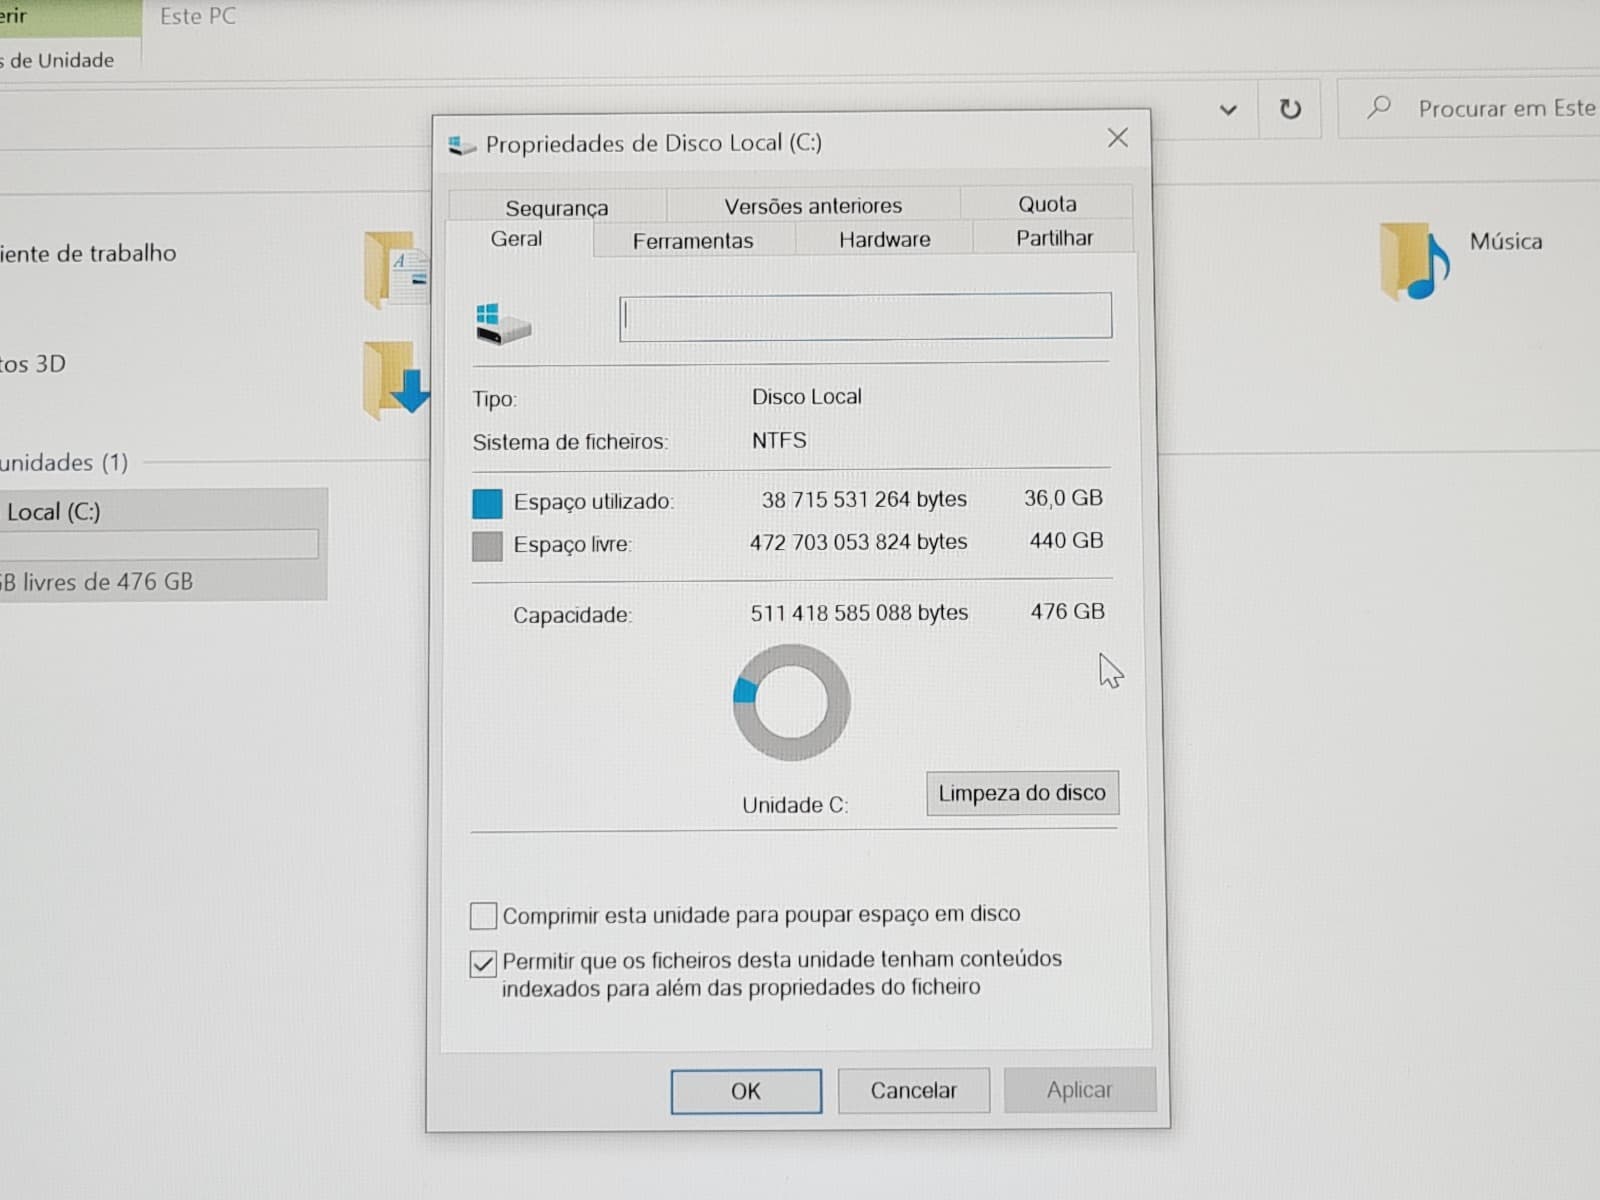This screenshot has width=1600, height=1200.
Task: Open the Ferramentas tab
Action: click(x=693, y=240)
